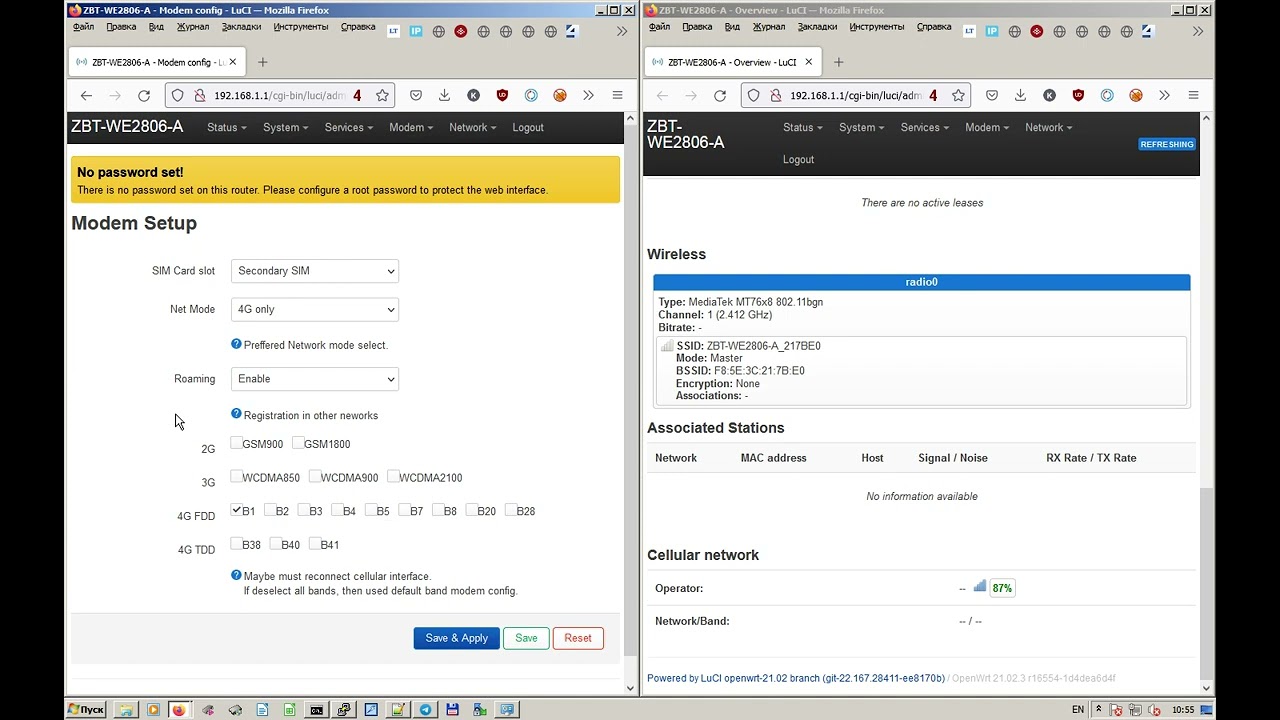Viewport: 1280px width, 720px height.
Task: Expand Modem menu in Modem config page
Action: tap(411, 127)
